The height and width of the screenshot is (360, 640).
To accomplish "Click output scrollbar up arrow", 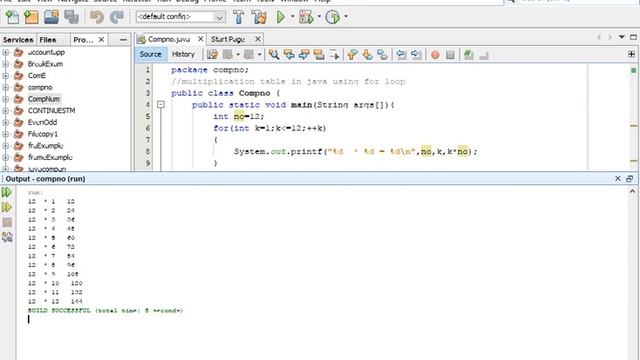I will pyautogui.click(x=633, y=191).
